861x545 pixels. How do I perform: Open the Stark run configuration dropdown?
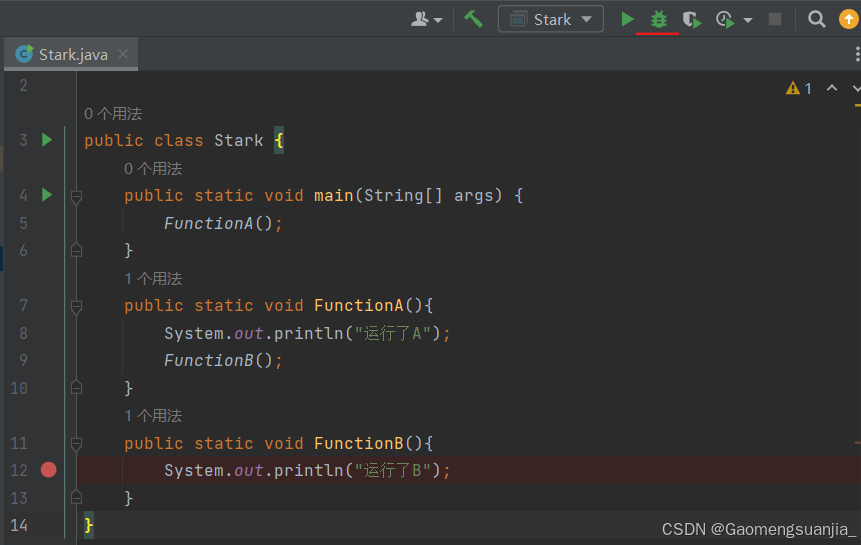pyautogui.click(x=551, y=19)
